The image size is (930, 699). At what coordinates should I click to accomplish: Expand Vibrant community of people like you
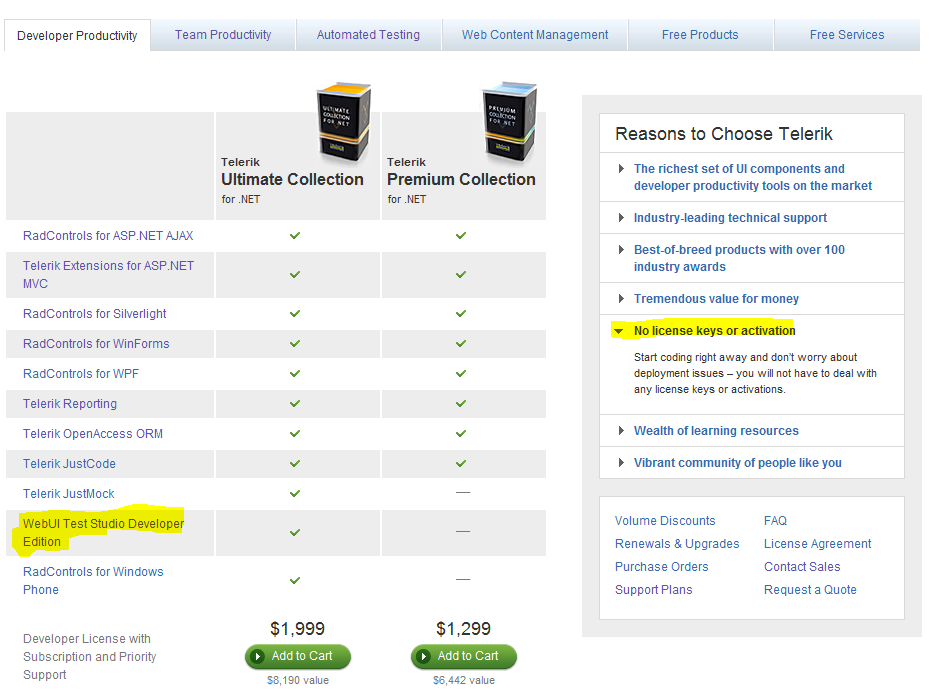click(737, 463)
